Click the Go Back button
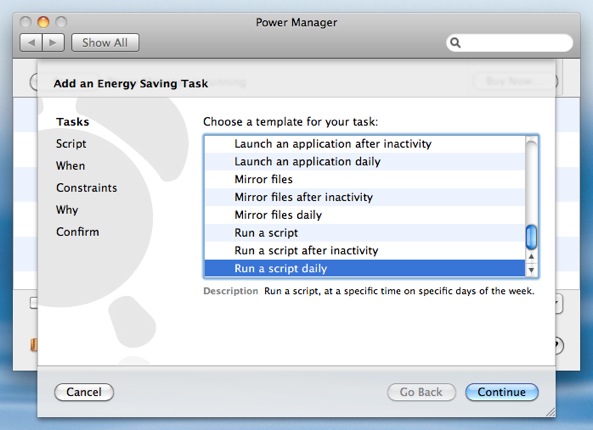593x430 pixels. click(x=421, y=392)
